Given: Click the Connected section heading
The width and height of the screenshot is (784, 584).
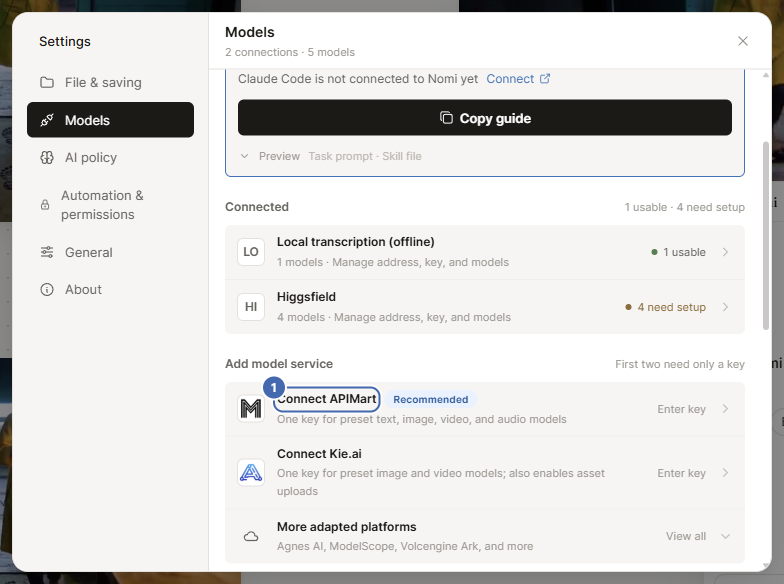Looking at the screenshot, I should [x=257, y=207].
